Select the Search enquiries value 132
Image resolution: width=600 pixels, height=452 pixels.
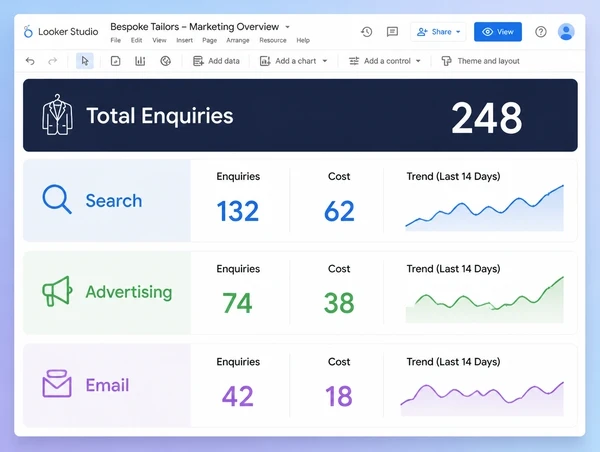click(x=238, y=211)
